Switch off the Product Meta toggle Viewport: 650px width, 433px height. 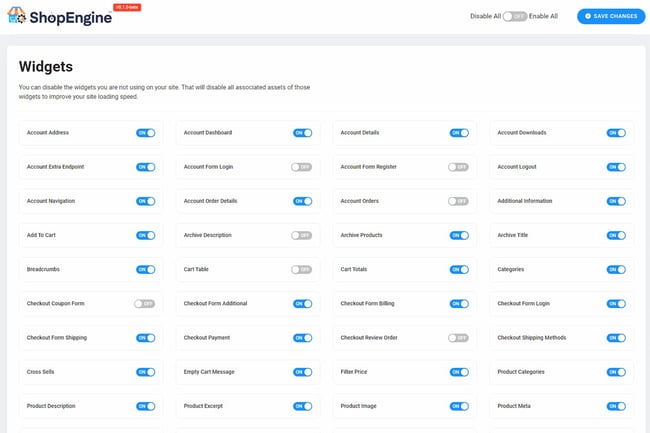[x=615, y=406]
